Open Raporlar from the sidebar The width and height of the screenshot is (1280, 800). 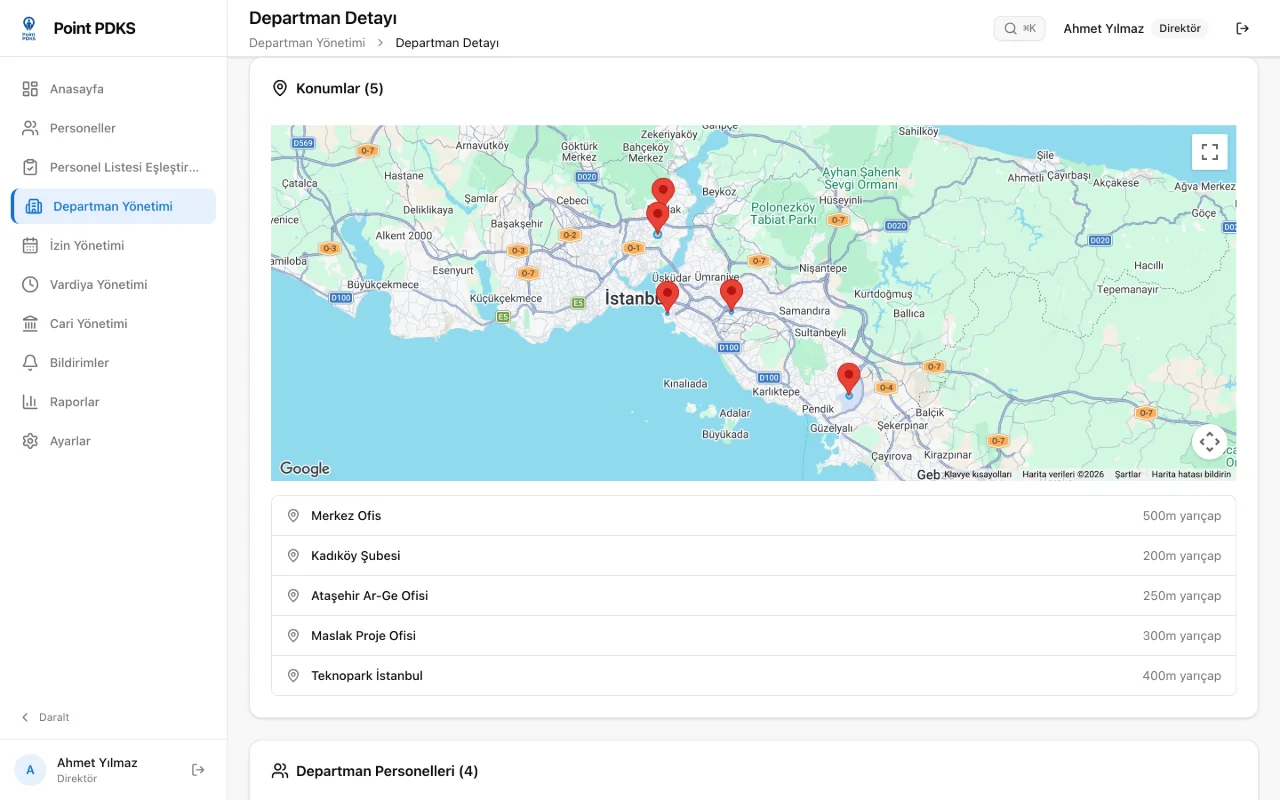[x=114, y=401]
